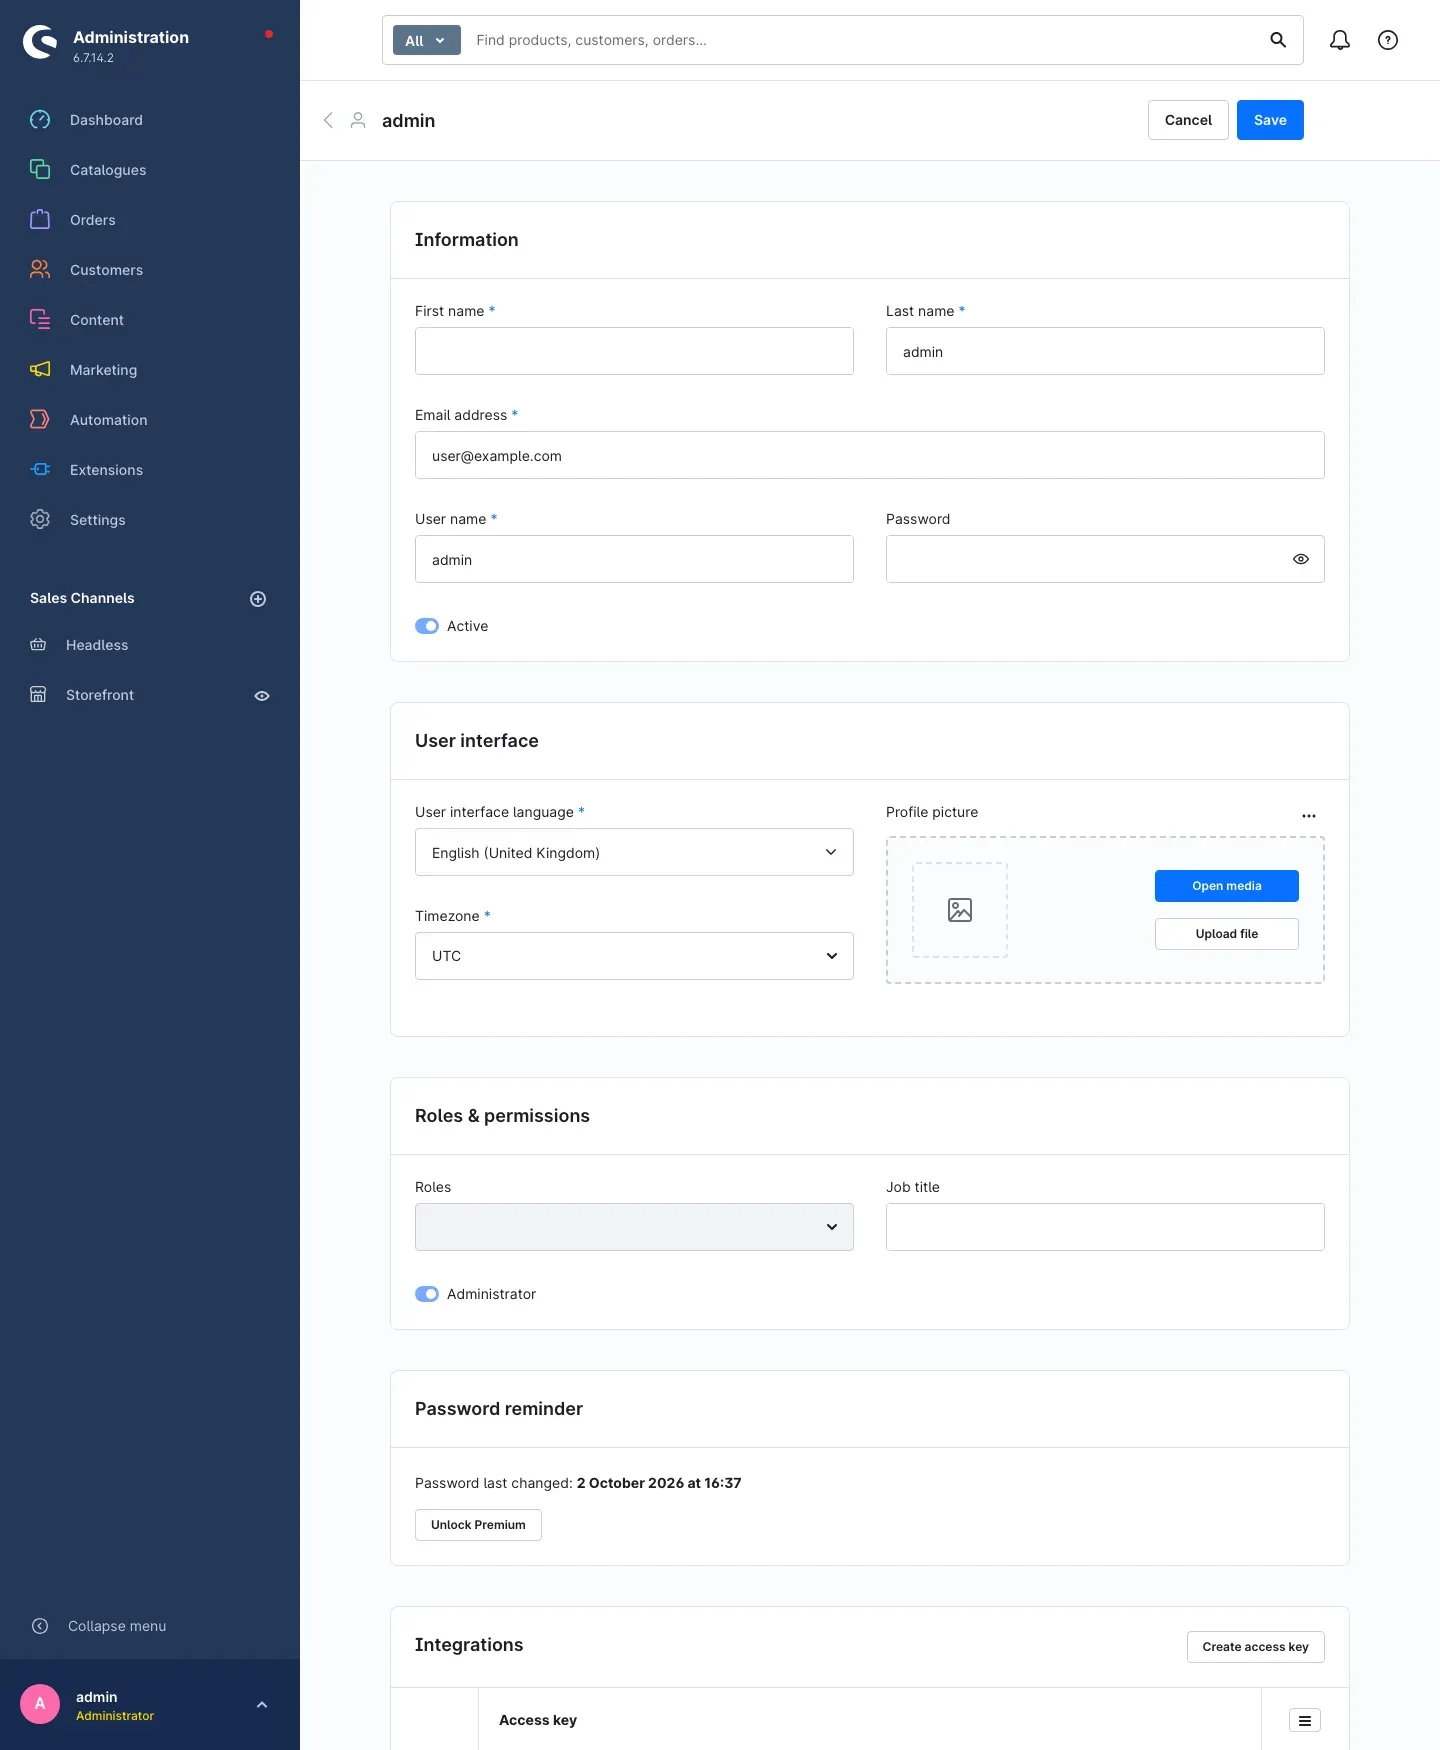Go back using the left arrow
Image resolution: width=1440 pixels, height=1750 pixels.
click(328, 120)
